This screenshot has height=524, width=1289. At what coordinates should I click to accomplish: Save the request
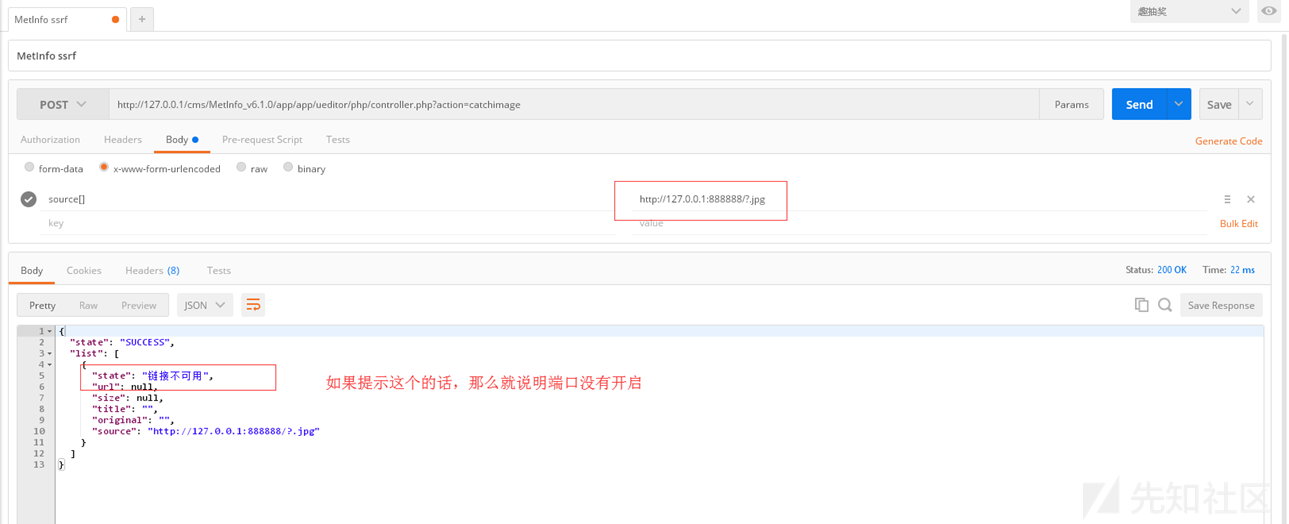click(x=1219, y=104)
